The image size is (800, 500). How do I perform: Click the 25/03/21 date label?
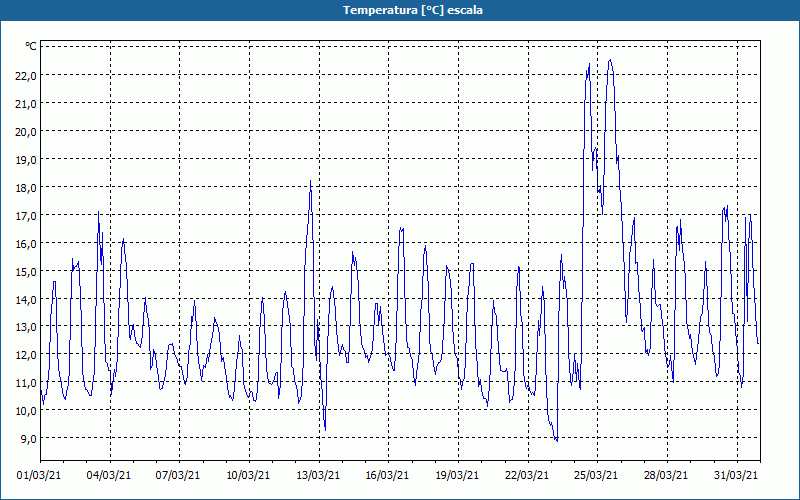tap(596, 475)
